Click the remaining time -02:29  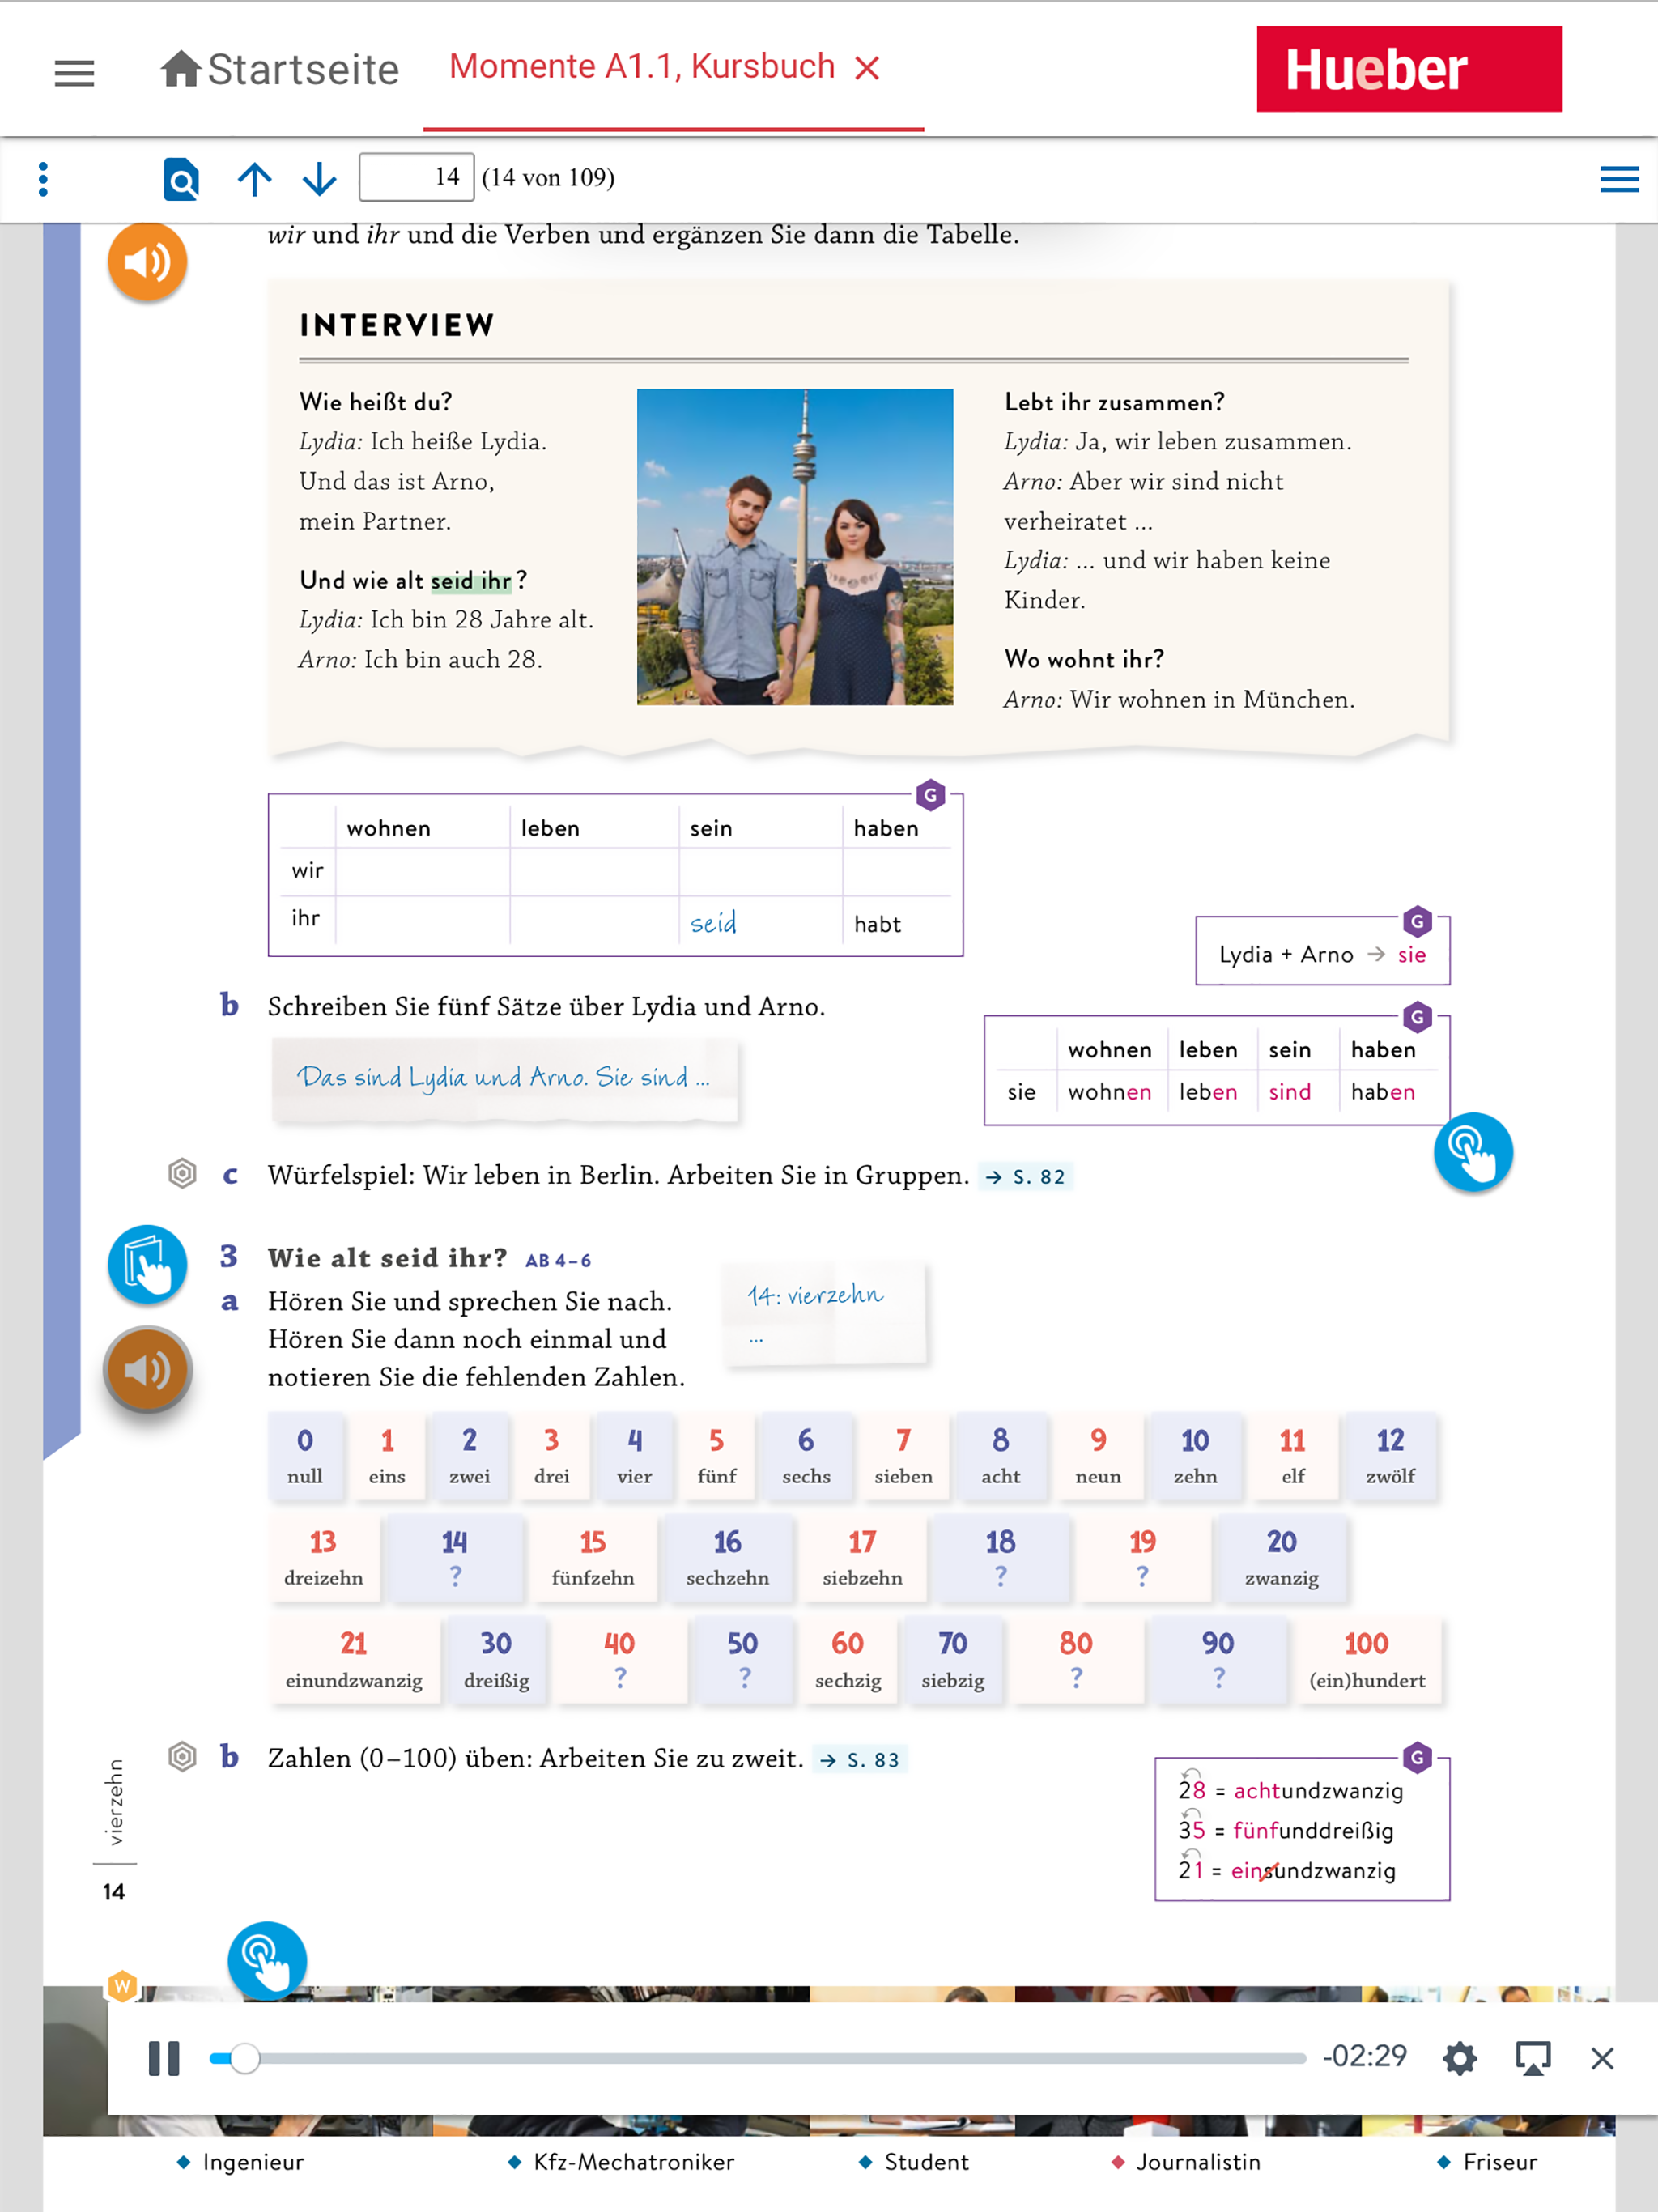pos(1364,2056)
